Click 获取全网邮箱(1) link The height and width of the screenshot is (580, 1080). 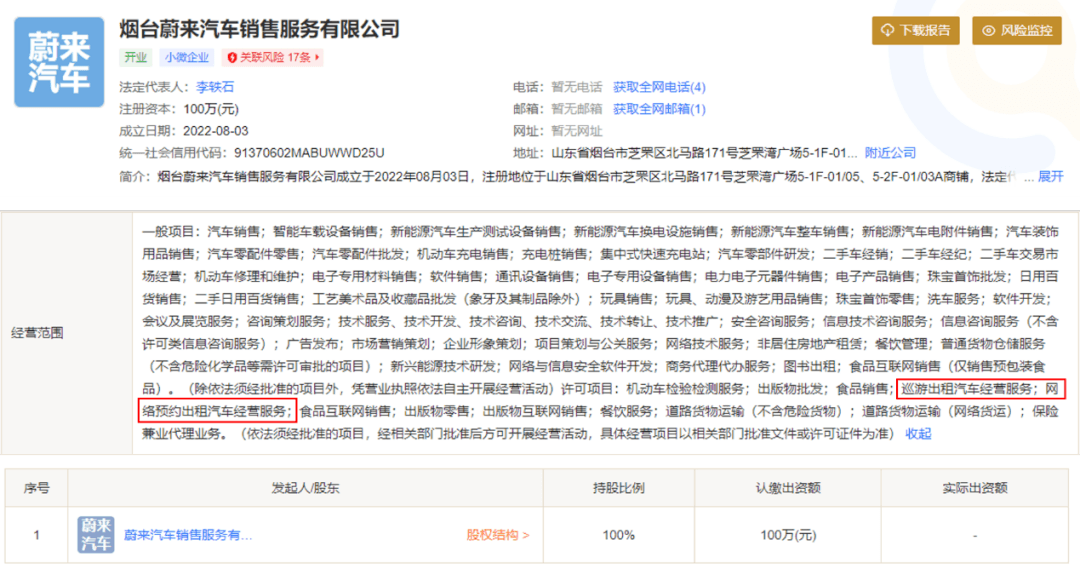point(659,109)
